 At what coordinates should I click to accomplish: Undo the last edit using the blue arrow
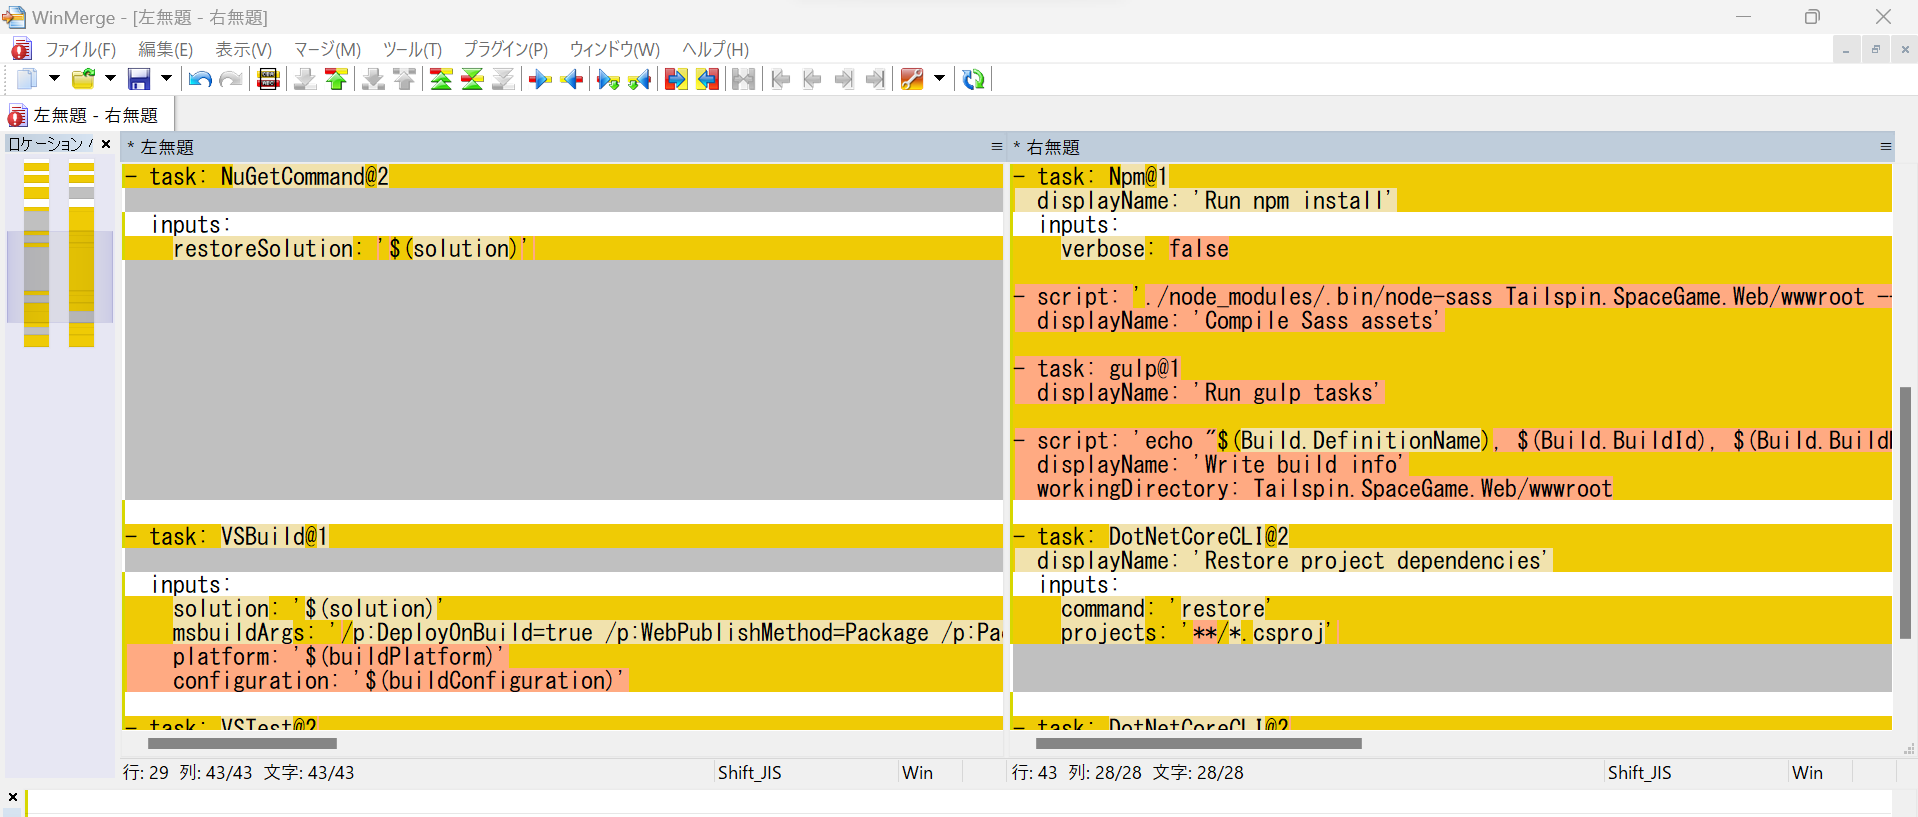pos(200,79)
